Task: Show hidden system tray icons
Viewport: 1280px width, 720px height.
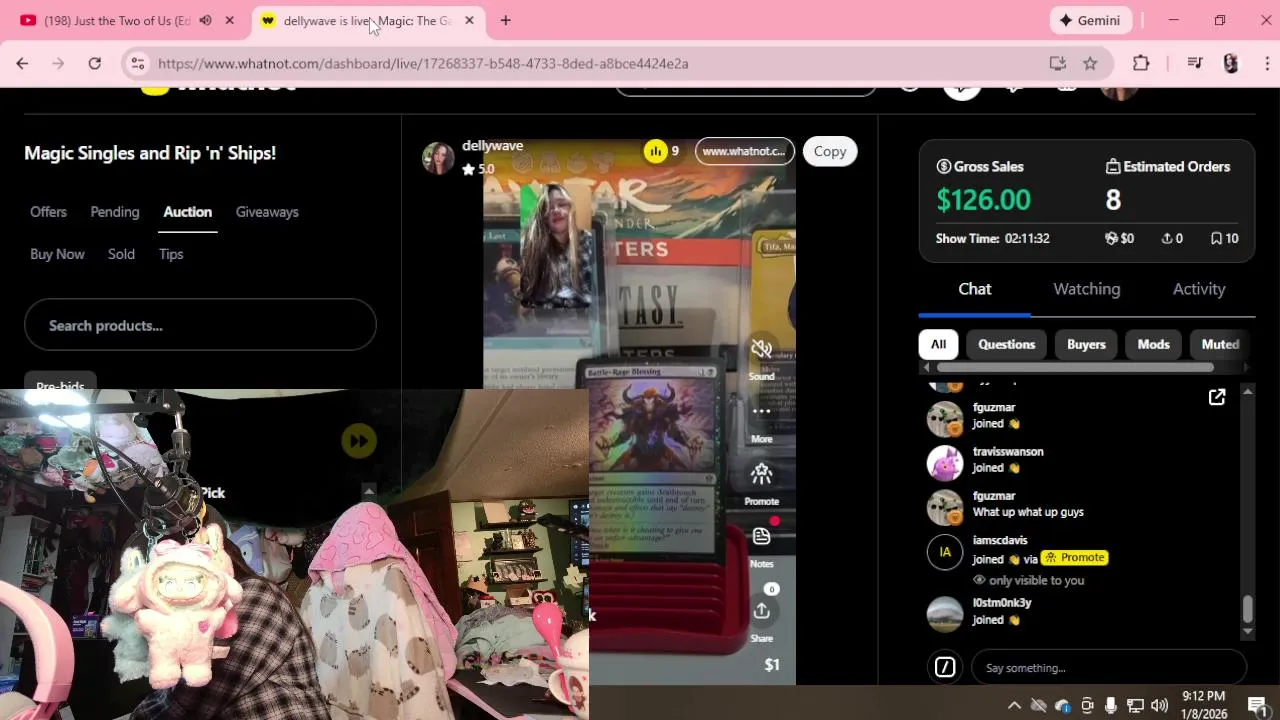Action: pos(1014,705)
